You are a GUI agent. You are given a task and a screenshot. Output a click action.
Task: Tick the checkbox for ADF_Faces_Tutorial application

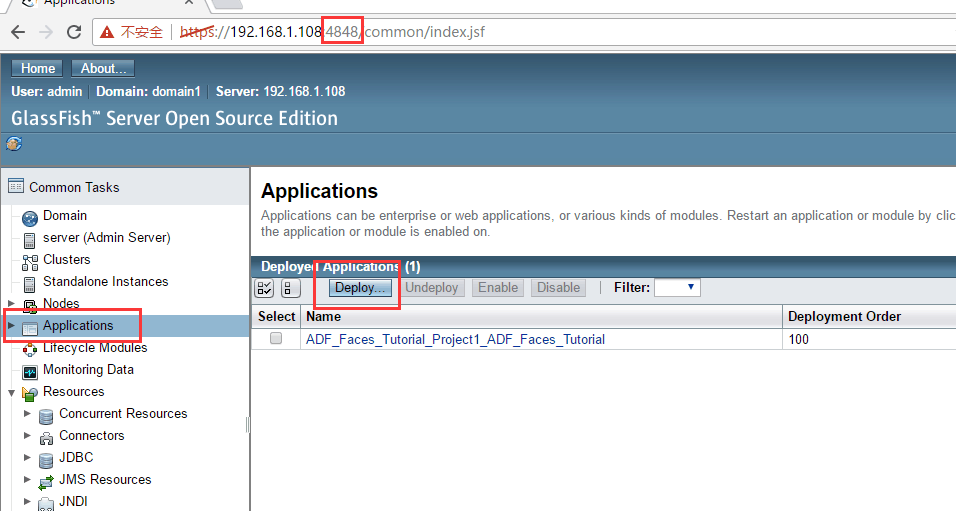pos(276,338)
